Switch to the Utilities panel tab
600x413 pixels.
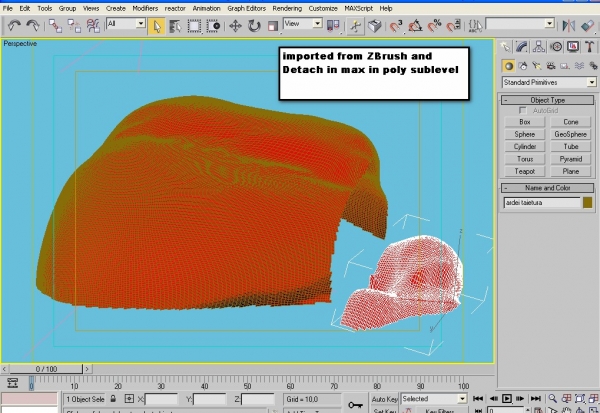coord(589,47)
